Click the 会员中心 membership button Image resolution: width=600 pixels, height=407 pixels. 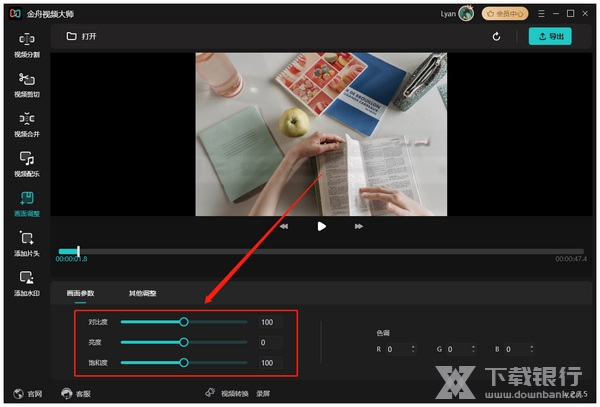(x=505, y=14)
